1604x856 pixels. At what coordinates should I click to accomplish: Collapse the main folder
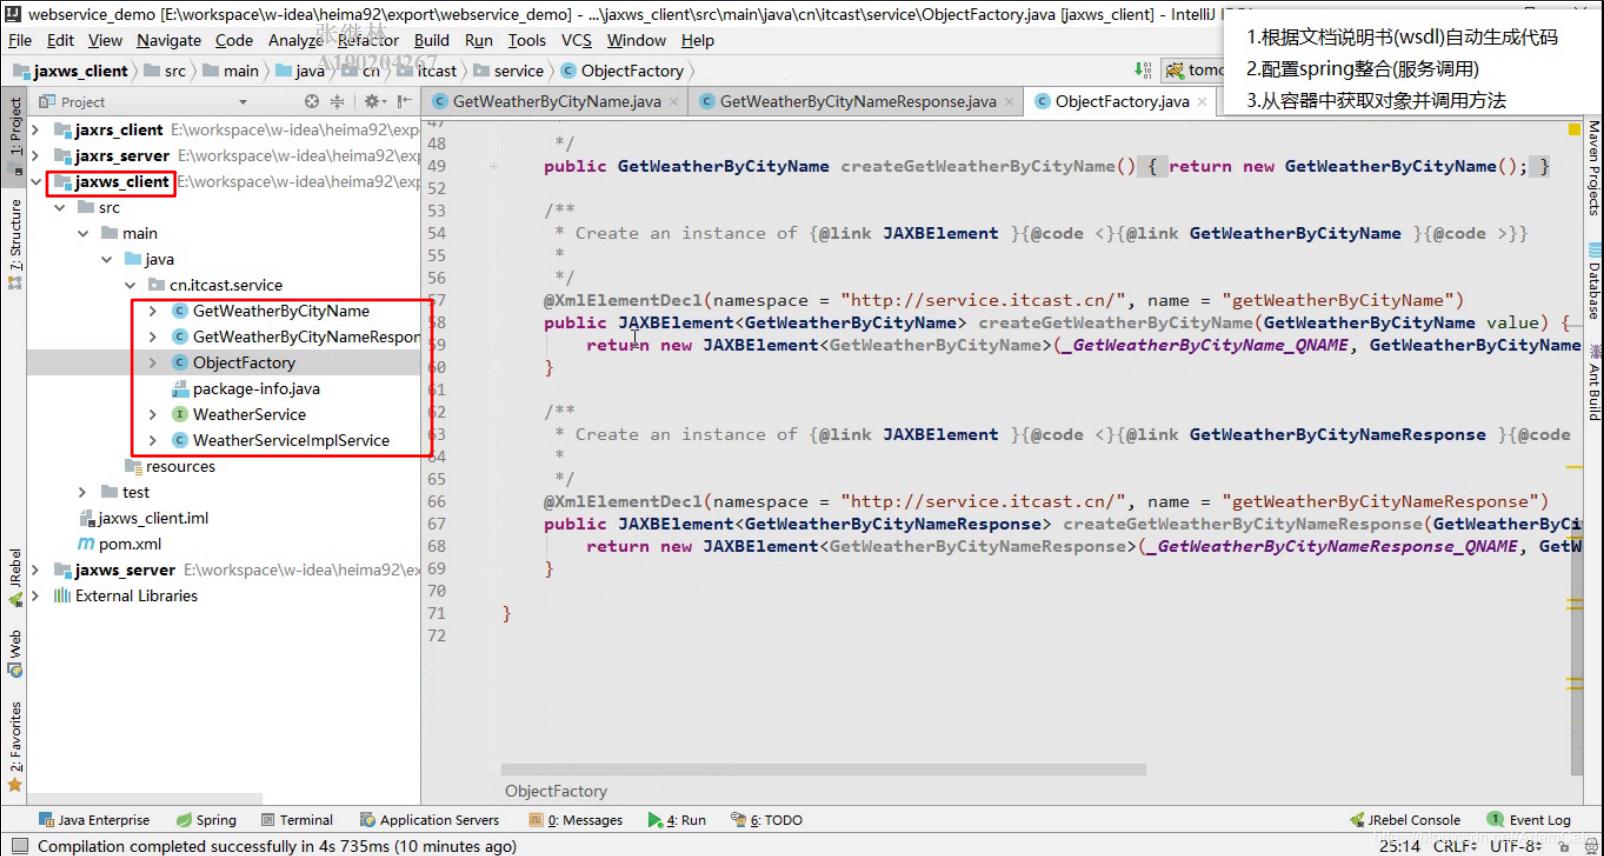(83, 233)
